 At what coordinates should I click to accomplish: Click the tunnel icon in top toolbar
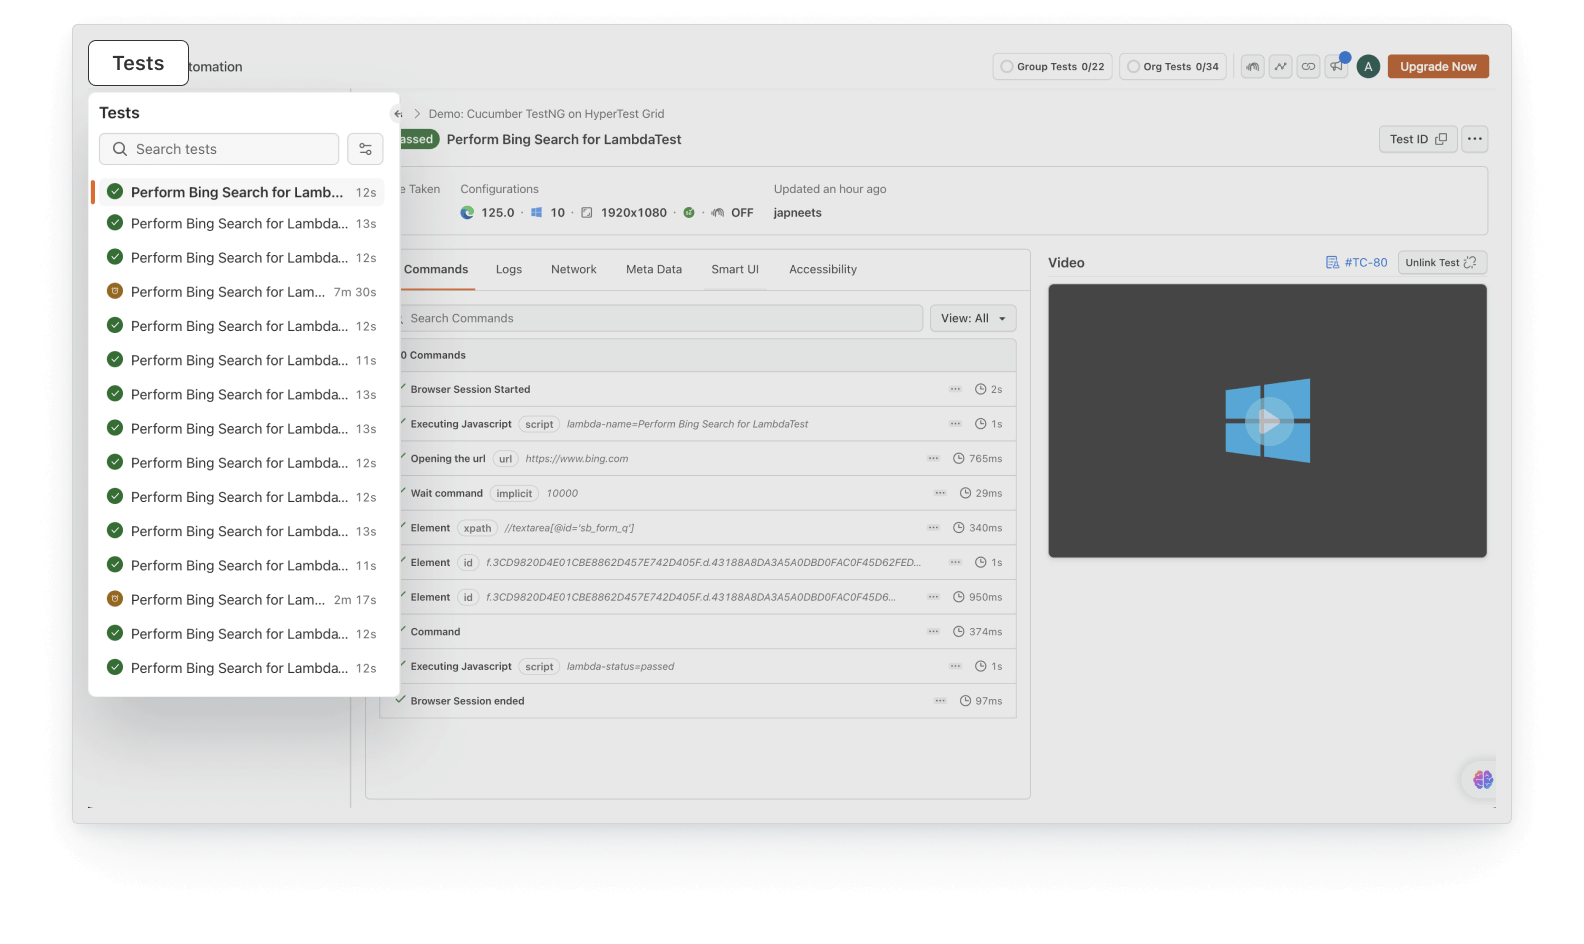click(x=1252, y=67)
